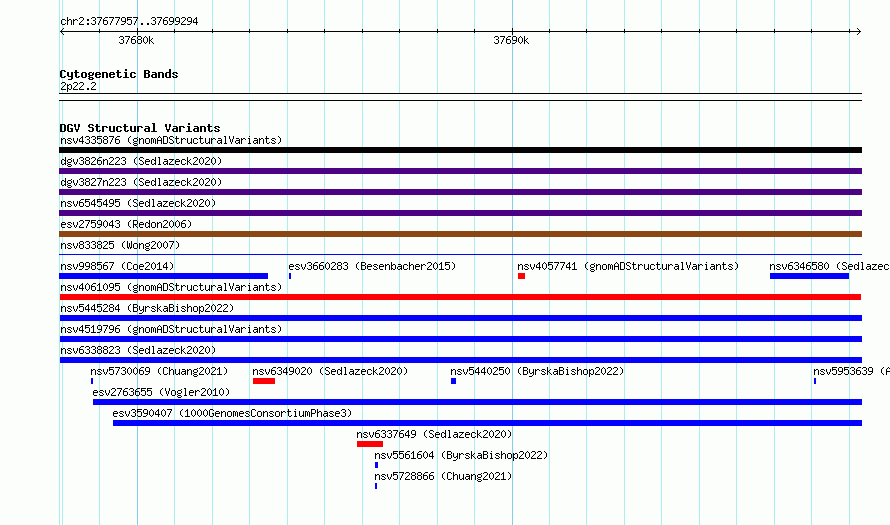Open esv2759043 (Redon2006) label
The image size is (890, 525).
(126, 224)
